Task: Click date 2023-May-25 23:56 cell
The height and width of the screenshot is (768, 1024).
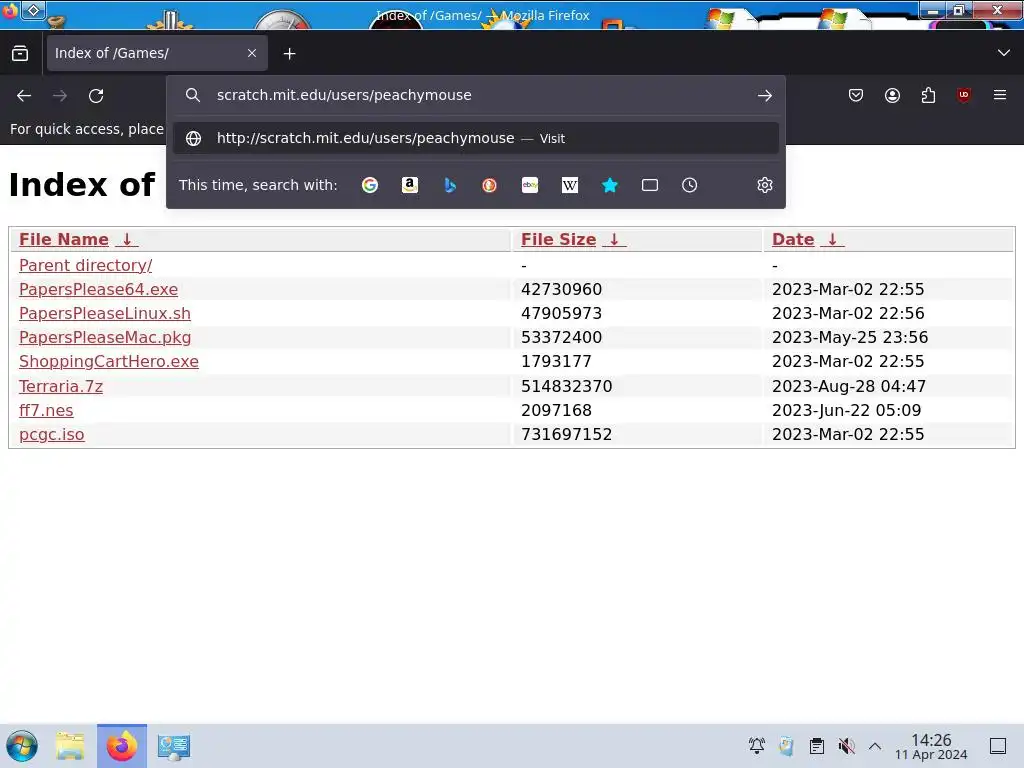Action: (x=850, y=338)
